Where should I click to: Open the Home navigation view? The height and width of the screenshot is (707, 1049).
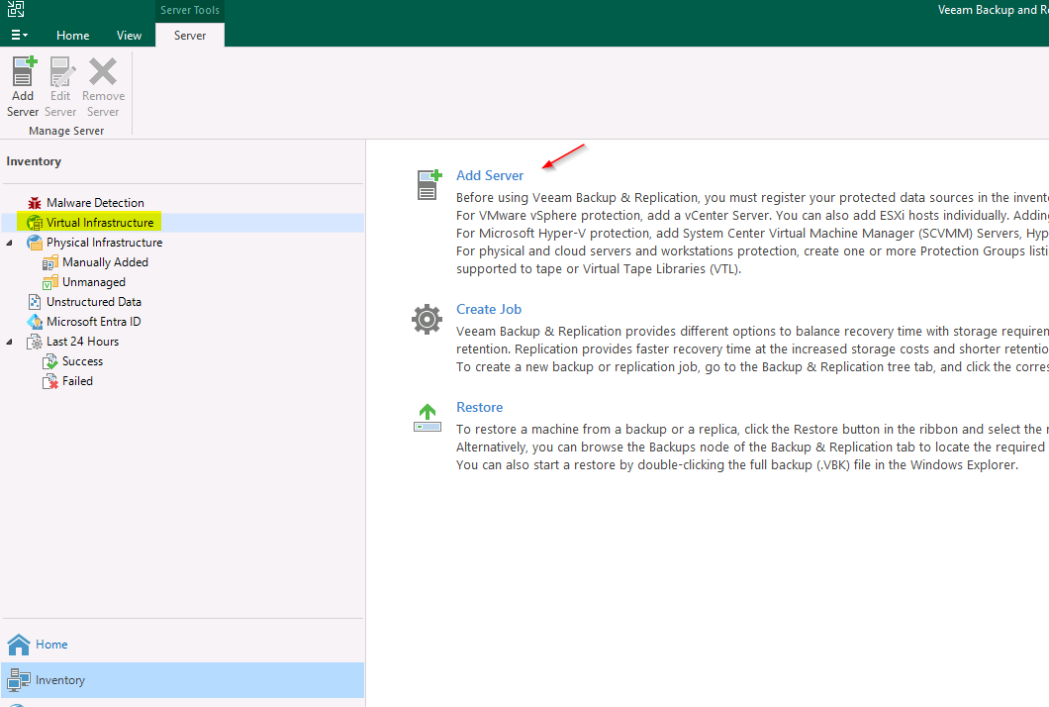click(x=183, y=644)
